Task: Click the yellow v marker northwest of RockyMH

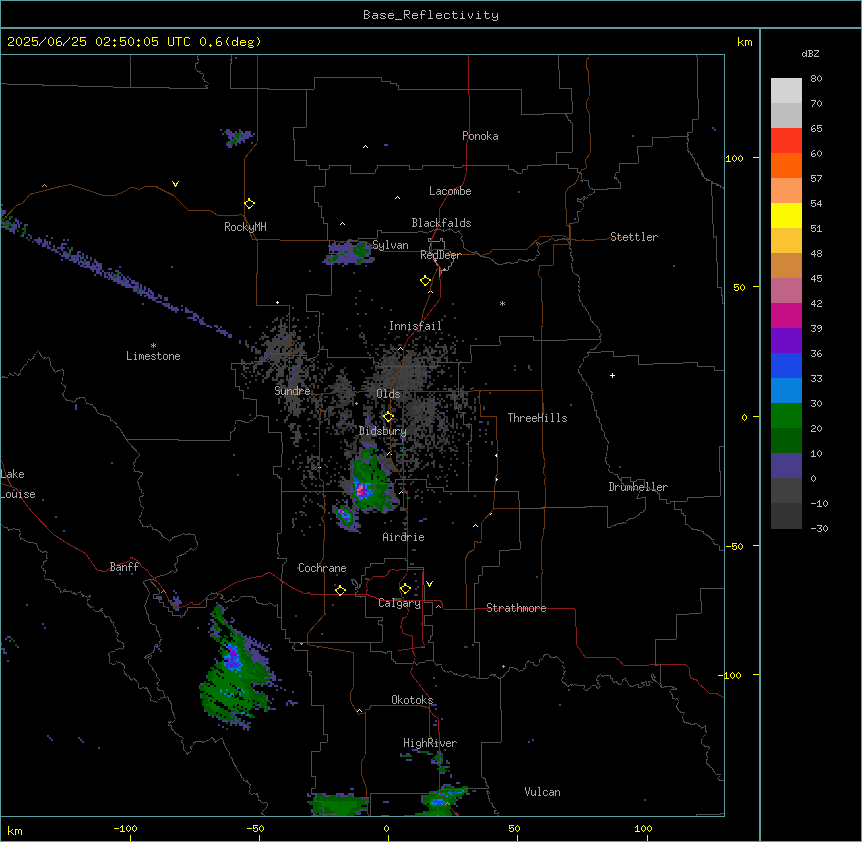Action: click(x=175, y=184)
